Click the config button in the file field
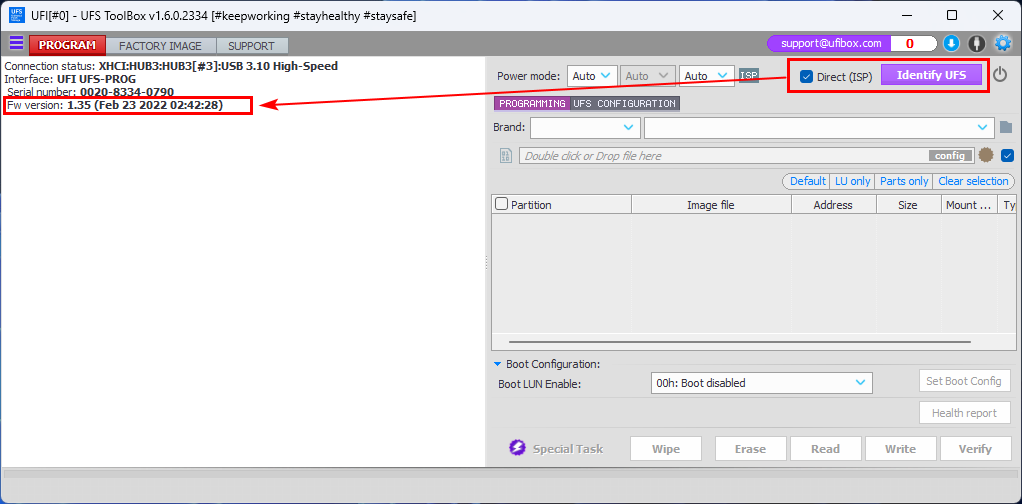The height and width of the screenshot is (504, 1022). [x=950, y=156]
